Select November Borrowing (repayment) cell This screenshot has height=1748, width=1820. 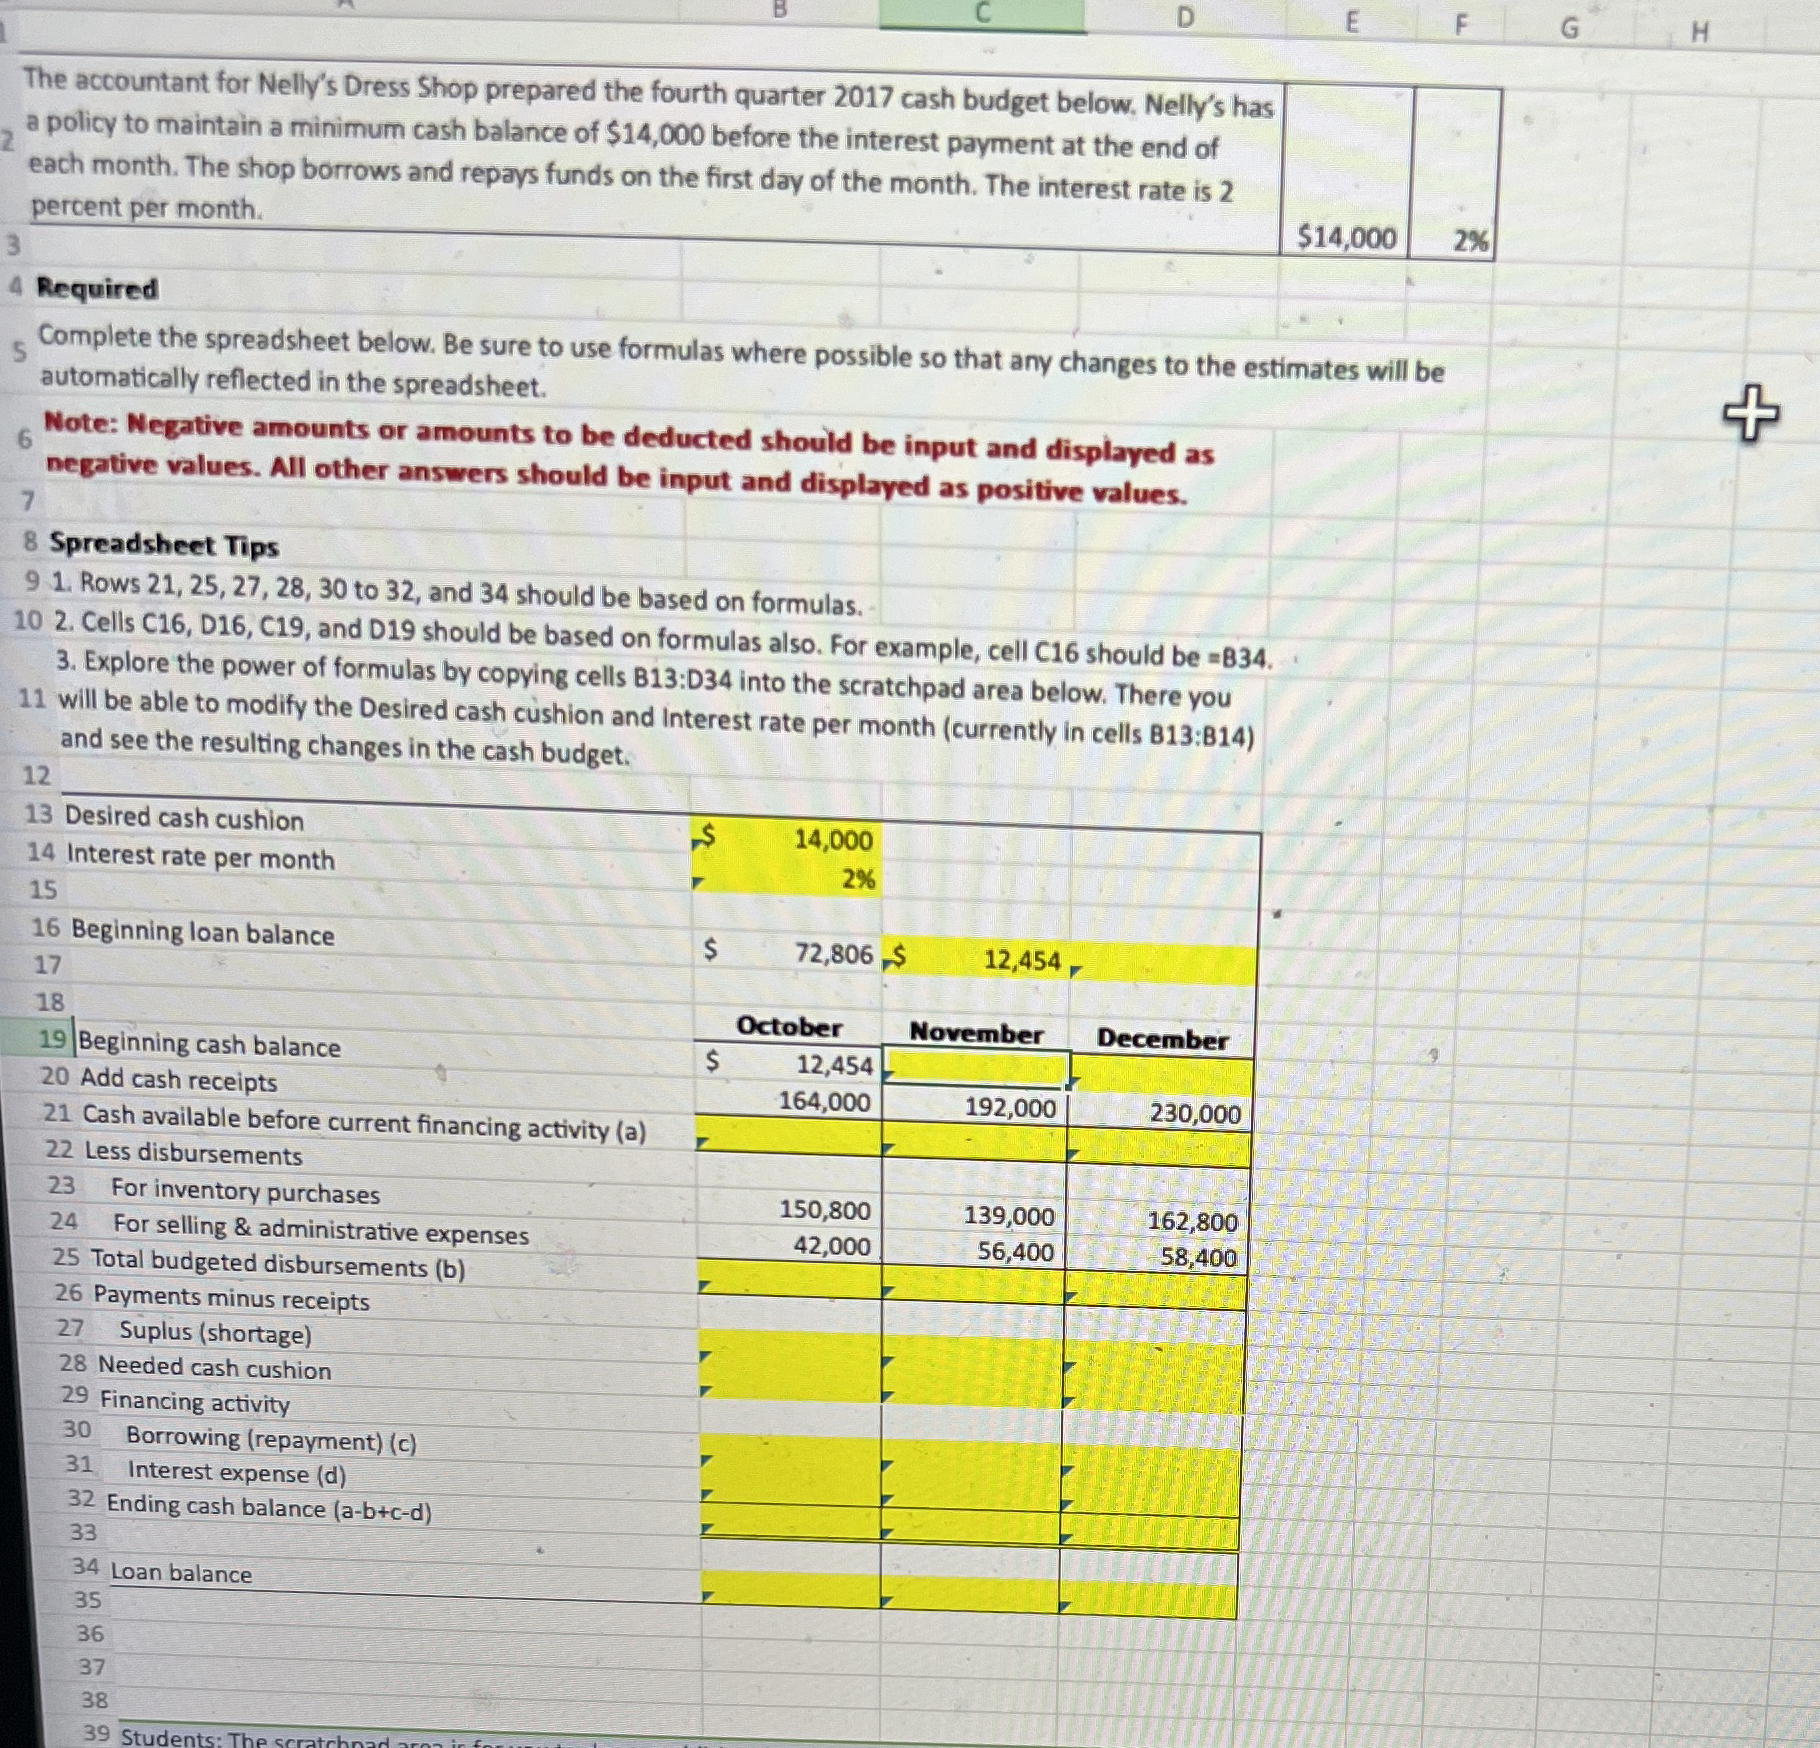coord(971,1459)
